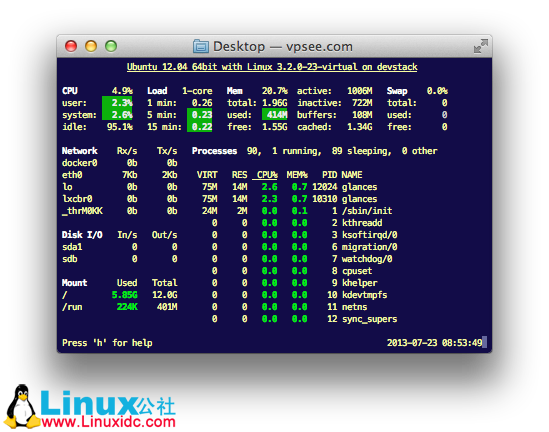
Task: Select the VIRT column header
Action: click(x=207, y=175)
